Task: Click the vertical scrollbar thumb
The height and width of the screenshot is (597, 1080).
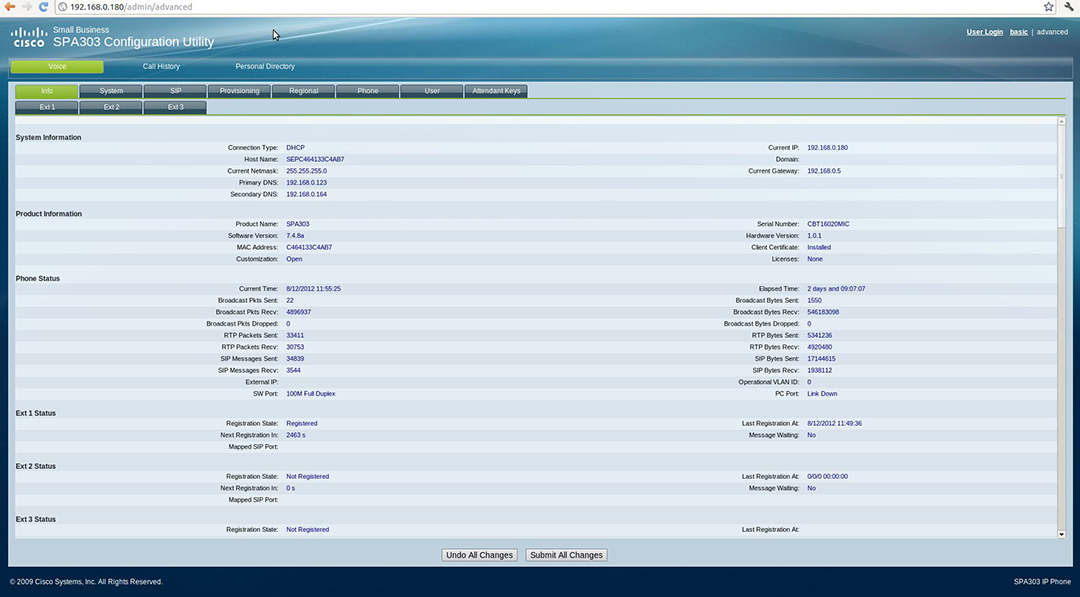Action: coord(1061,176)
